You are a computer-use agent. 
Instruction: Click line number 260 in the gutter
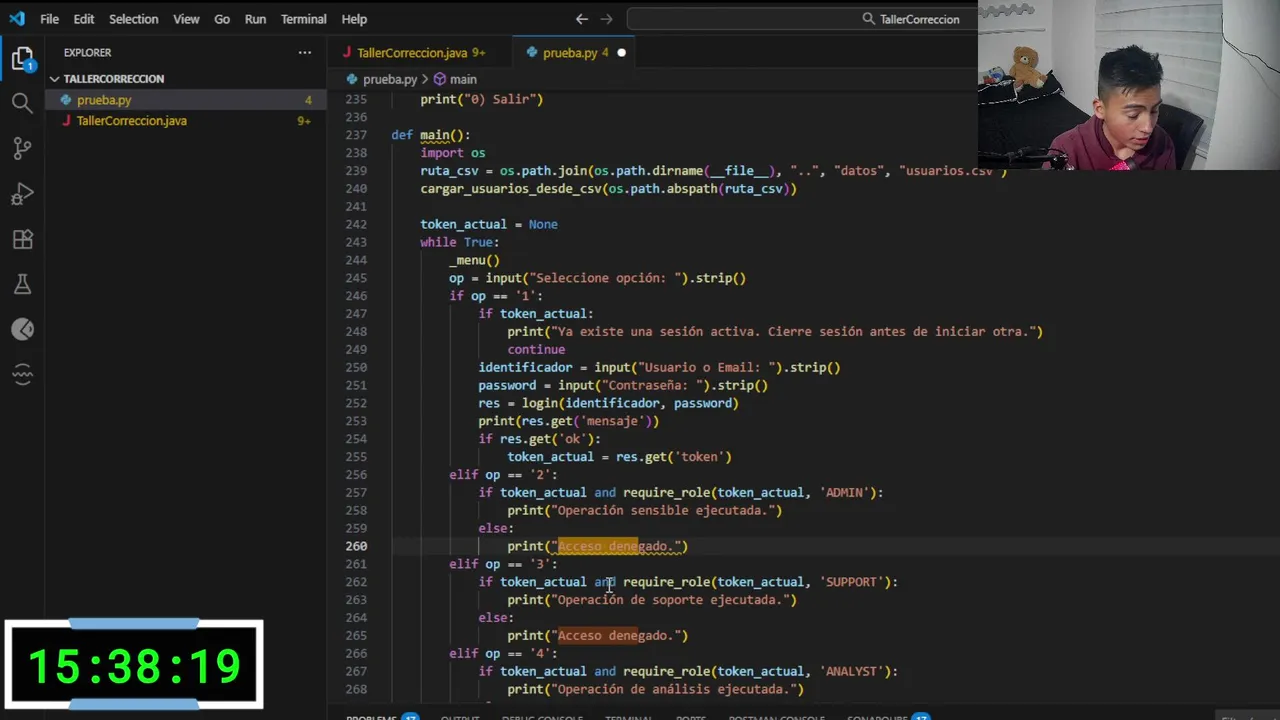tap(355, 546)
